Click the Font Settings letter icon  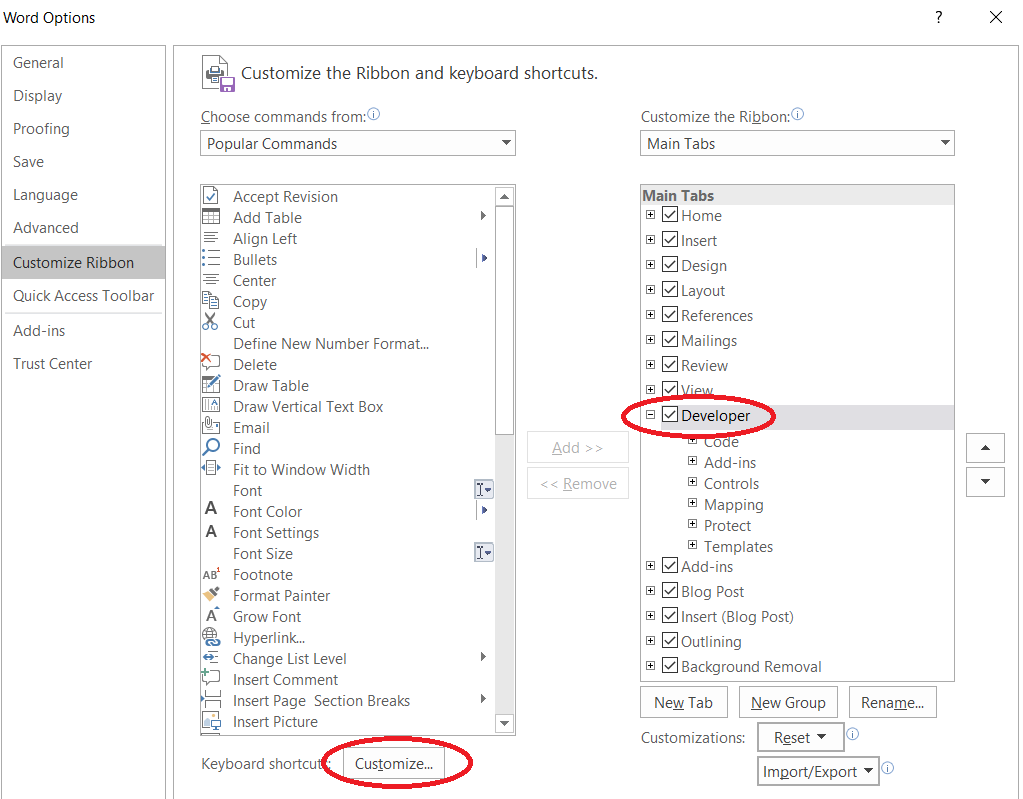tap(211, 532)
